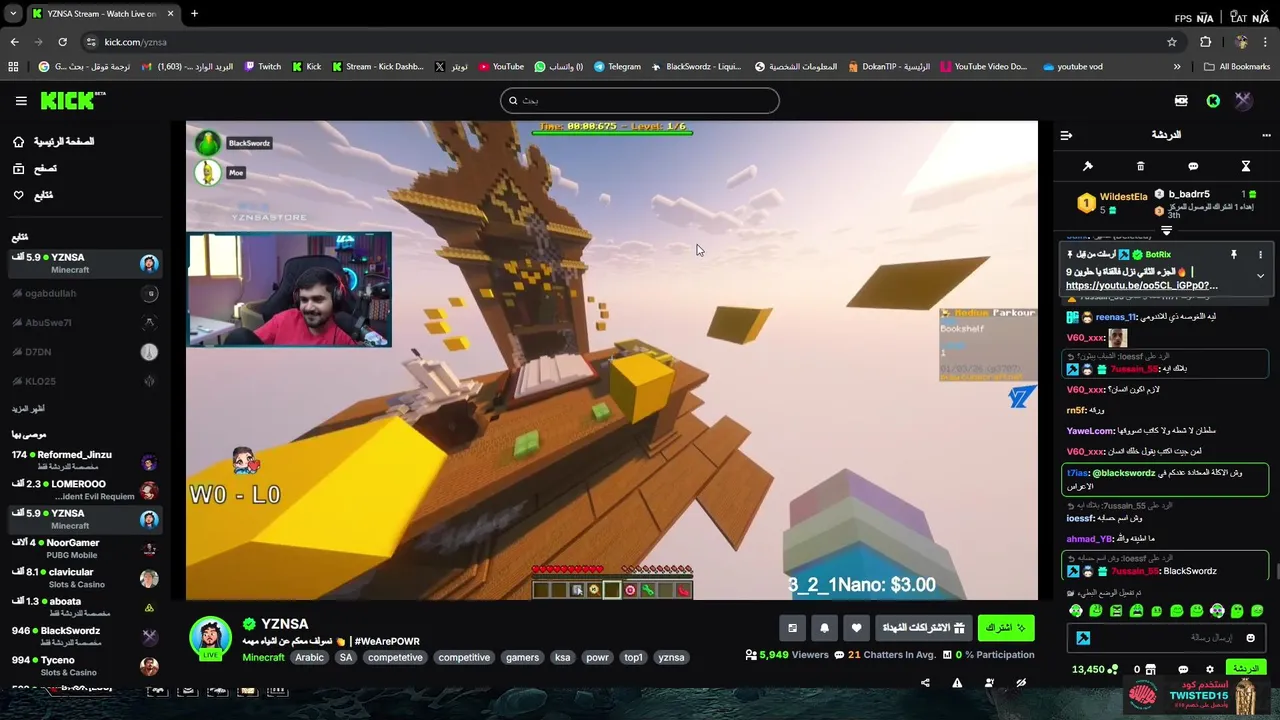Click the green chat send button

click(x=1245, y=669)
